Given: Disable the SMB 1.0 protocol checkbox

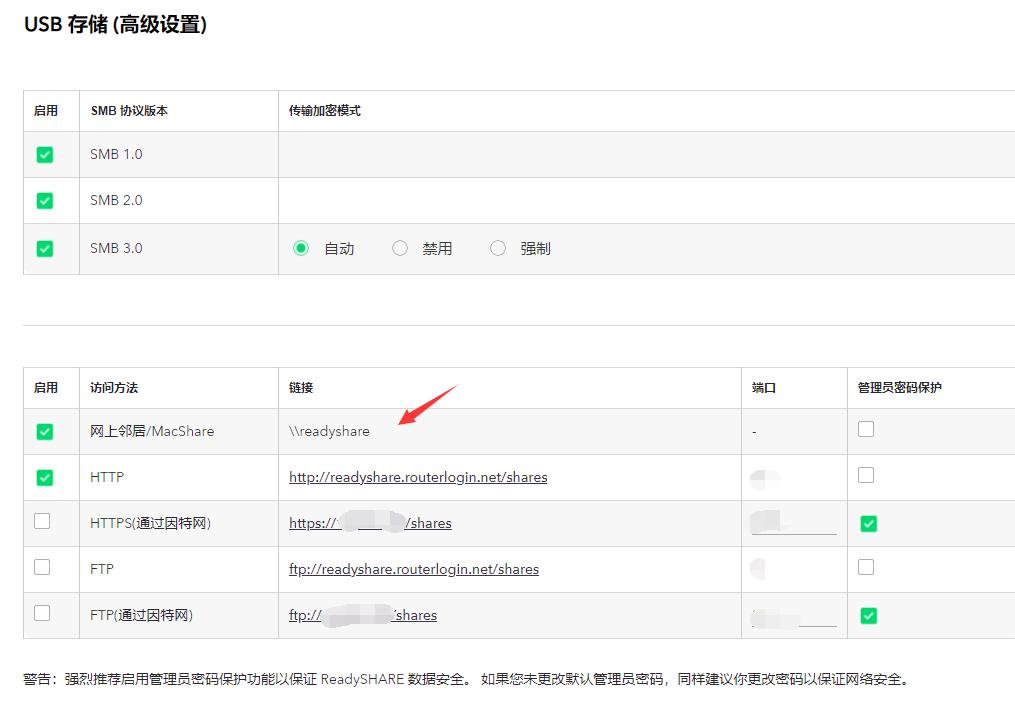Looking at the screenshot, I should 45,154.
